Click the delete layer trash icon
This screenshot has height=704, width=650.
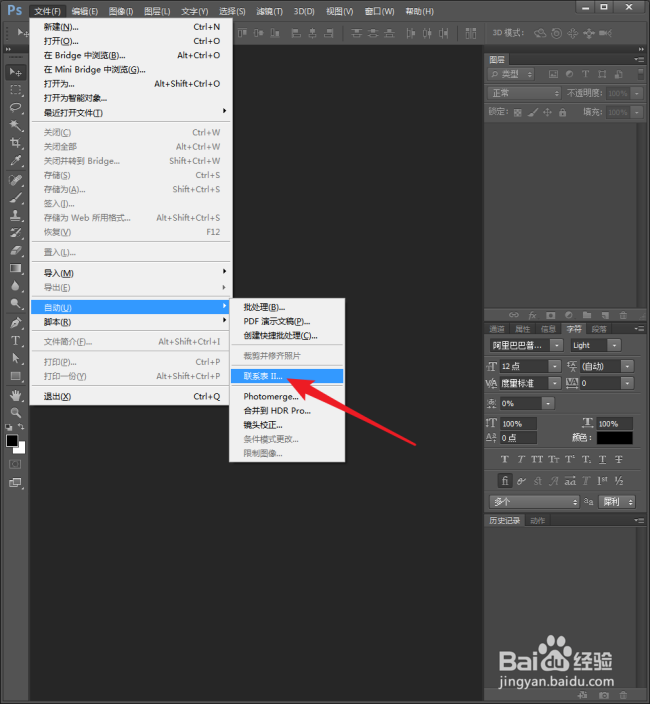(623, 315)
